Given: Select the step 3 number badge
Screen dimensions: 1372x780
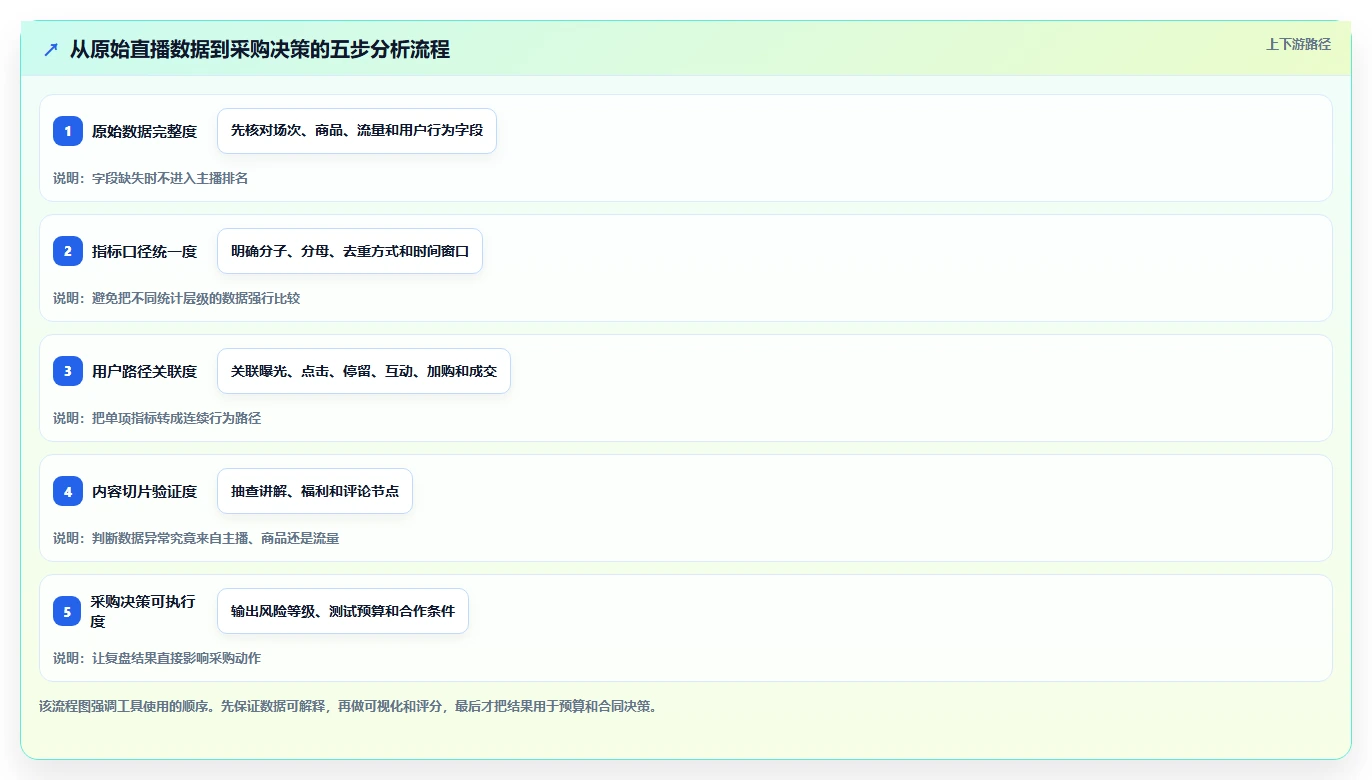Looking at the screenshot, I should pos(68,371).
